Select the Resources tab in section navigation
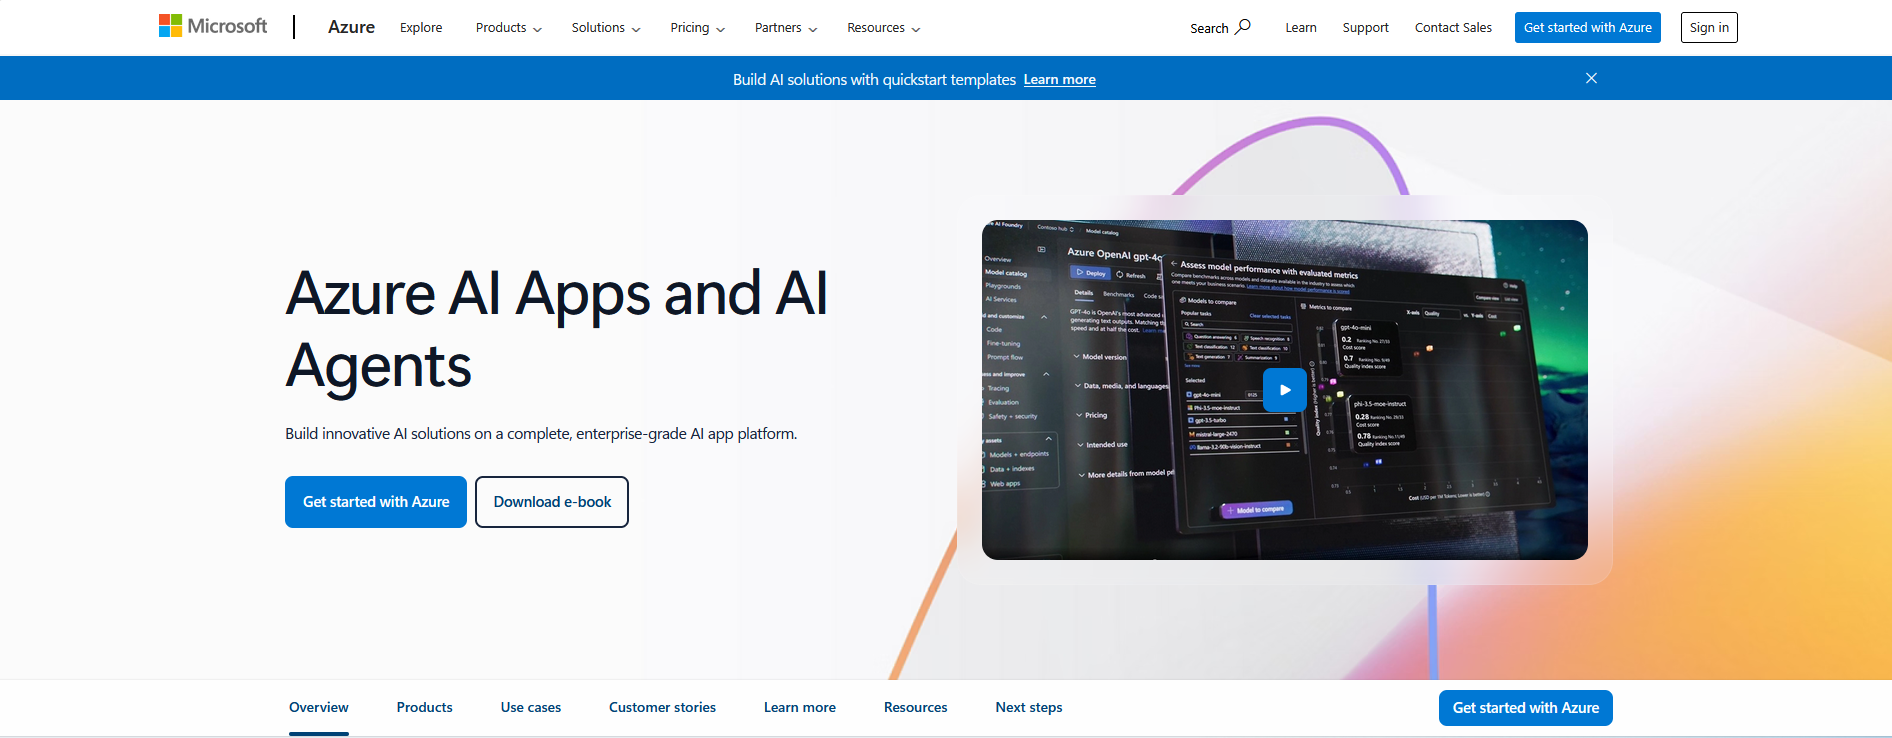The width and height of the screenshot is (1892, 738). 916,708
